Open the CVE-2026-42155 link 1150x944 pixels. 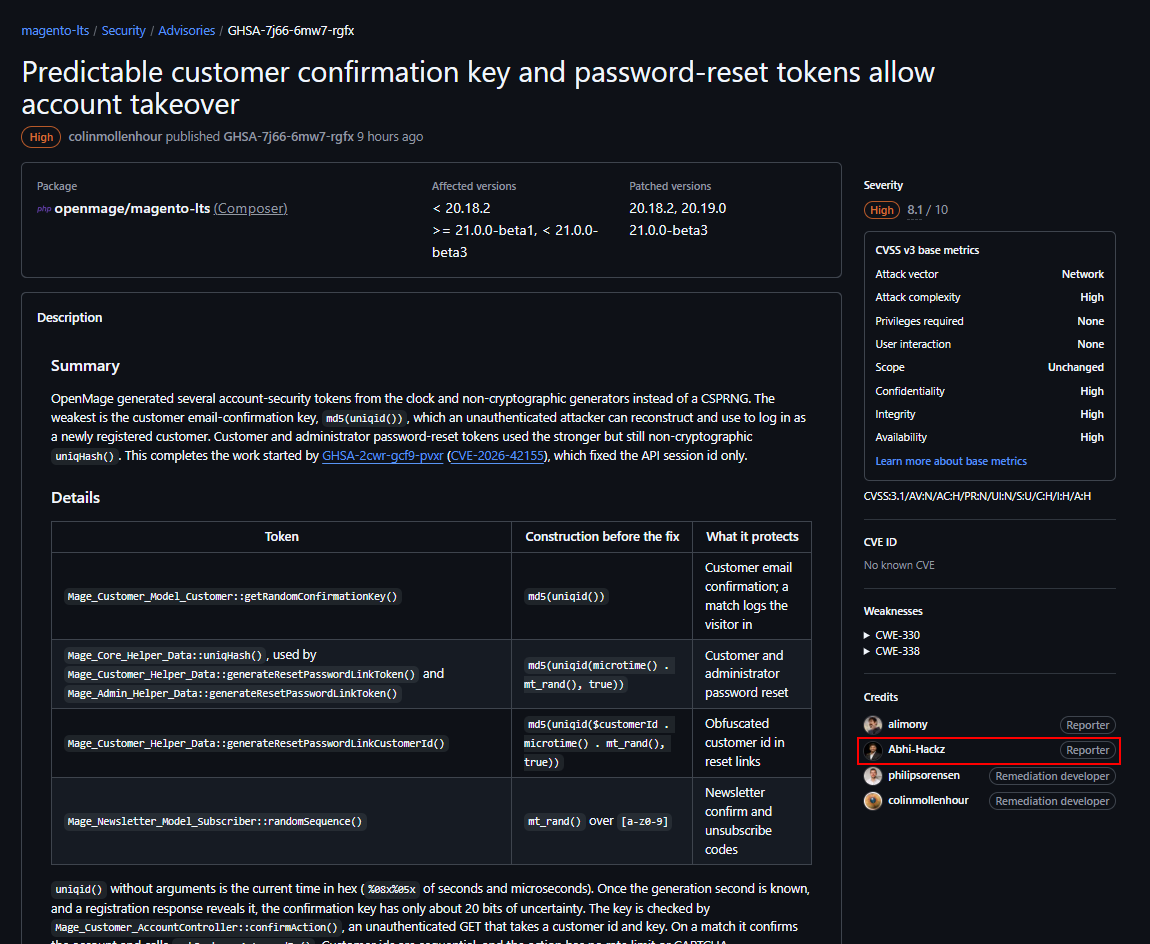(497, 455)
